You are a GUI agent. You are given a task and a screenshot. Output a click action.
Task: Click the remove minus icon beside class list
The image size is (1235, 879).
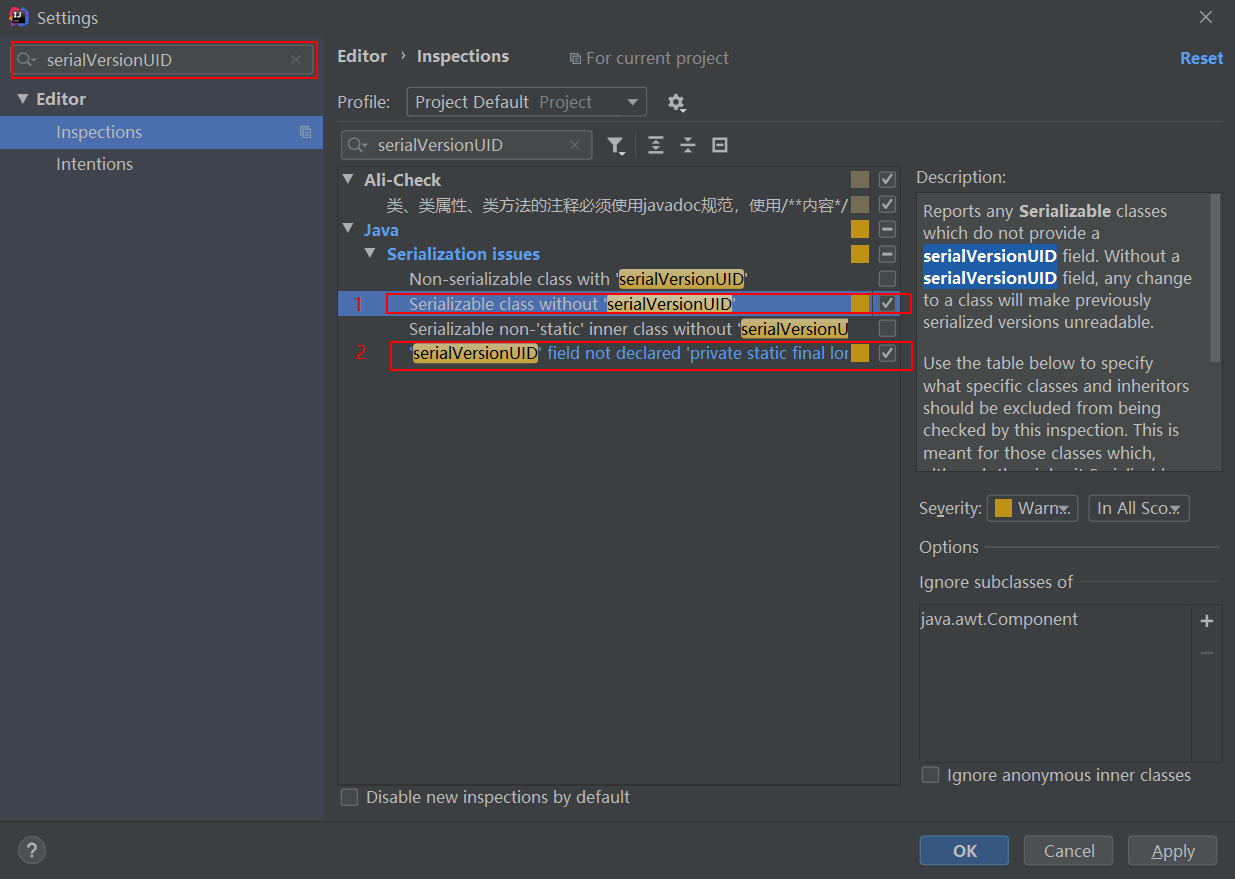(x=1207, y=652)
